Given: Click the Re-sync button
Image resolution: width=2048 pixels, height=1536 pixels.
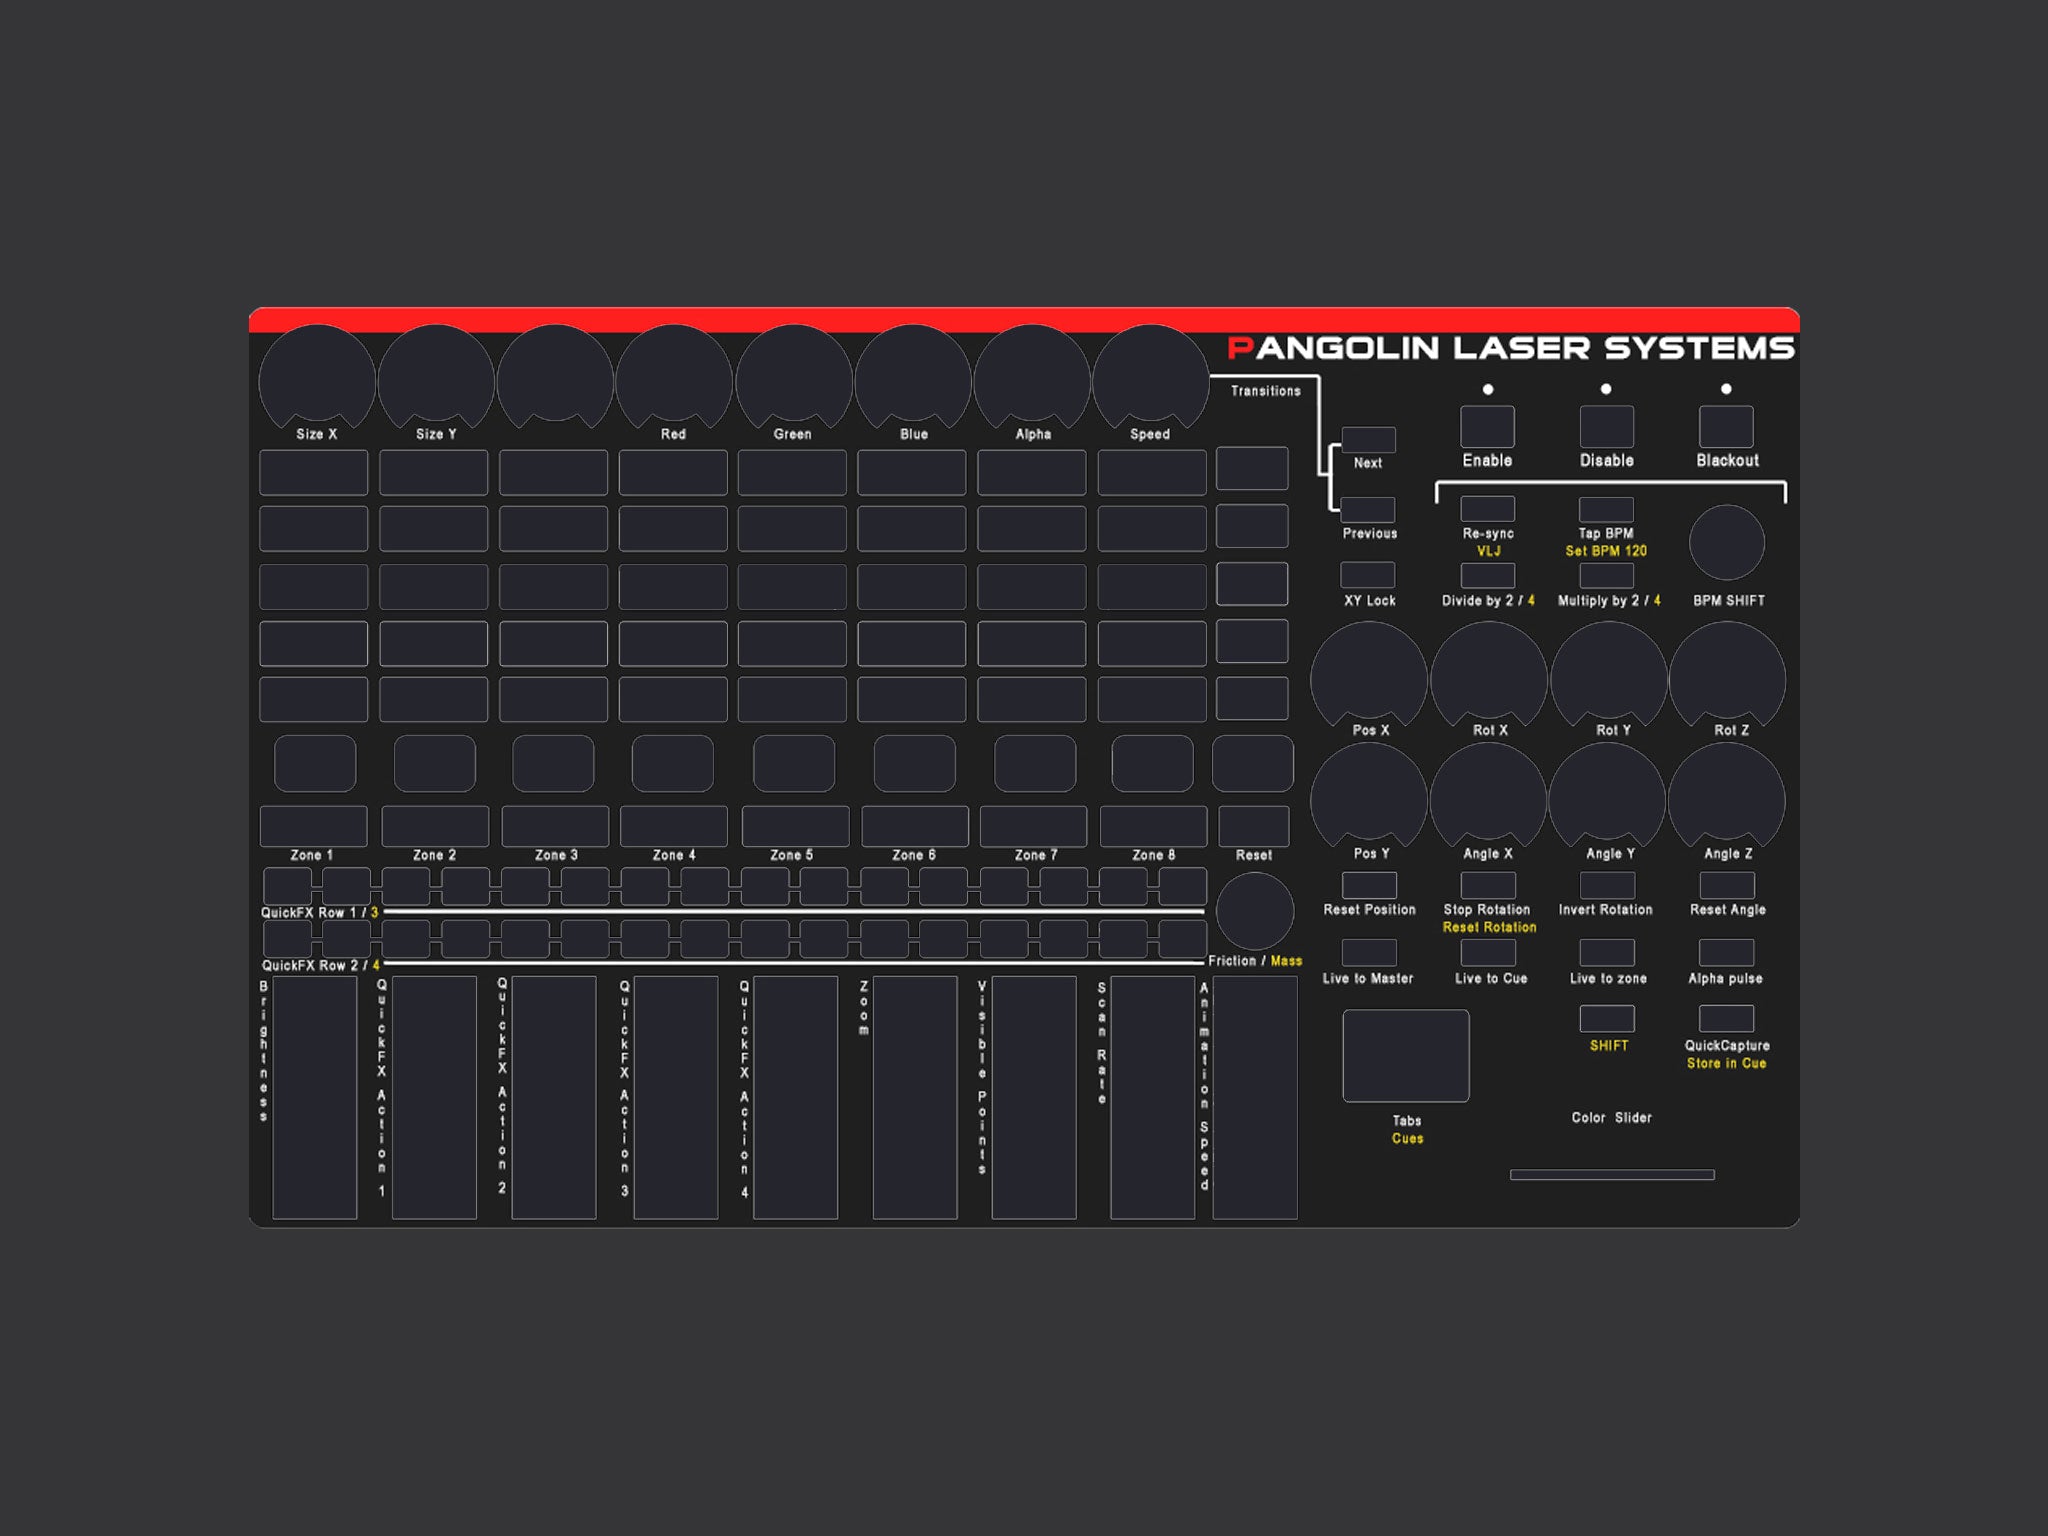Looking at the screenshot, I should [x=1487, y=509].
